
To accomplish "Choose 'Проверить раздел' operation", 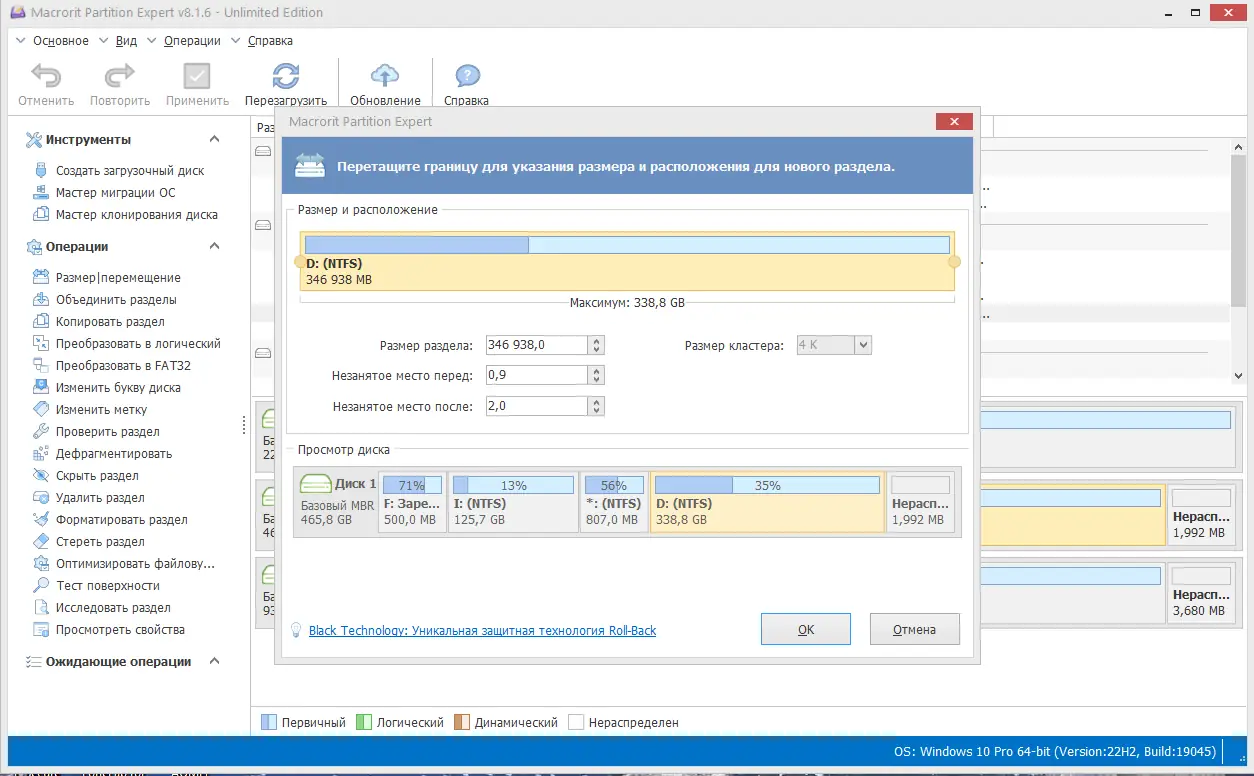I will 108,432.
